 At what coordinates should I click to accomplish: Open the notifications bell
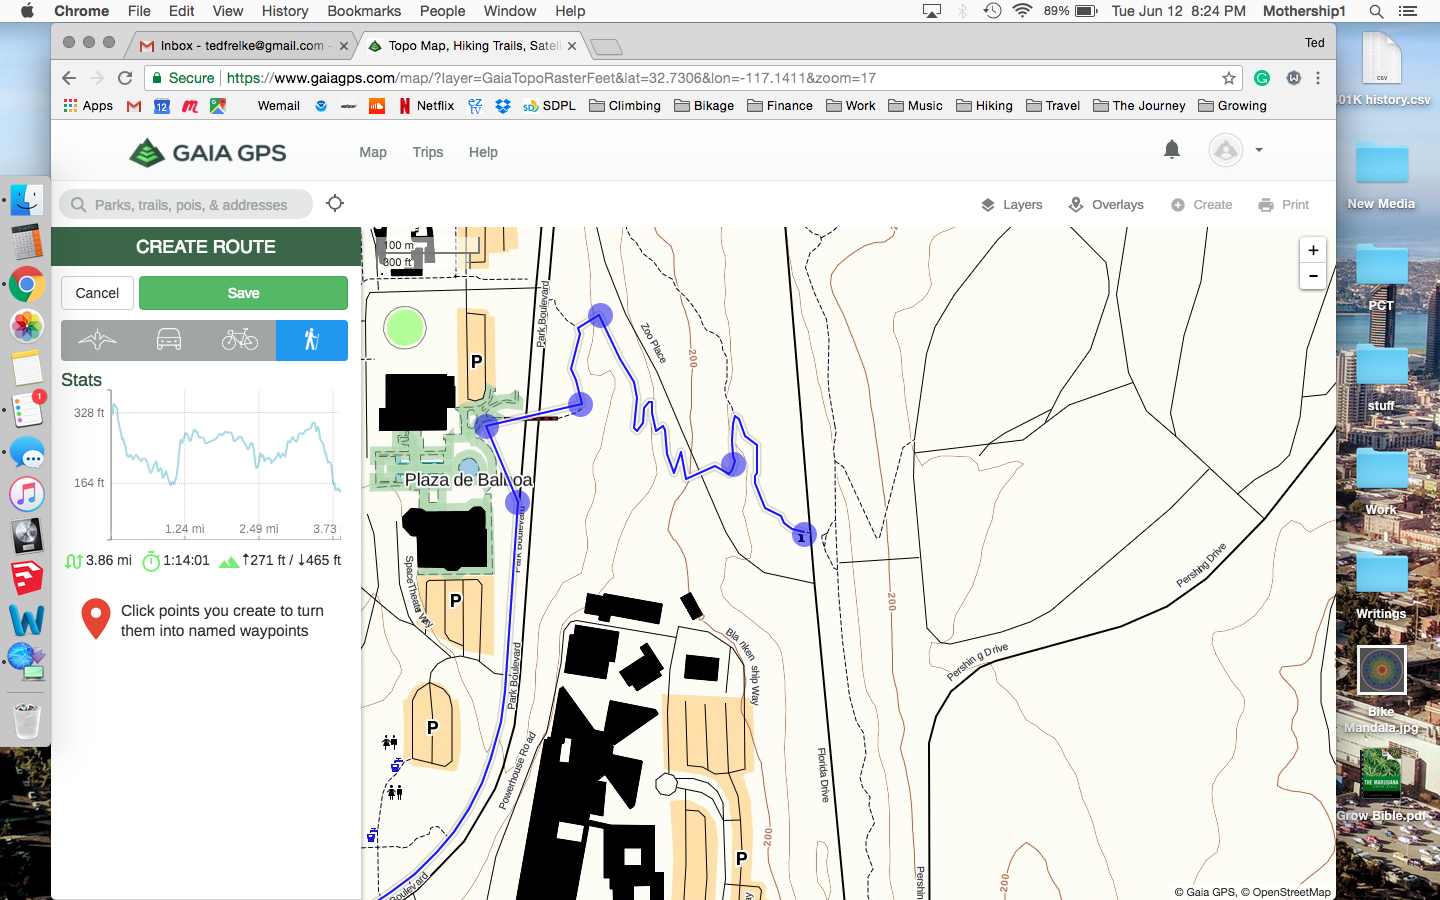tap(1172, 150)
